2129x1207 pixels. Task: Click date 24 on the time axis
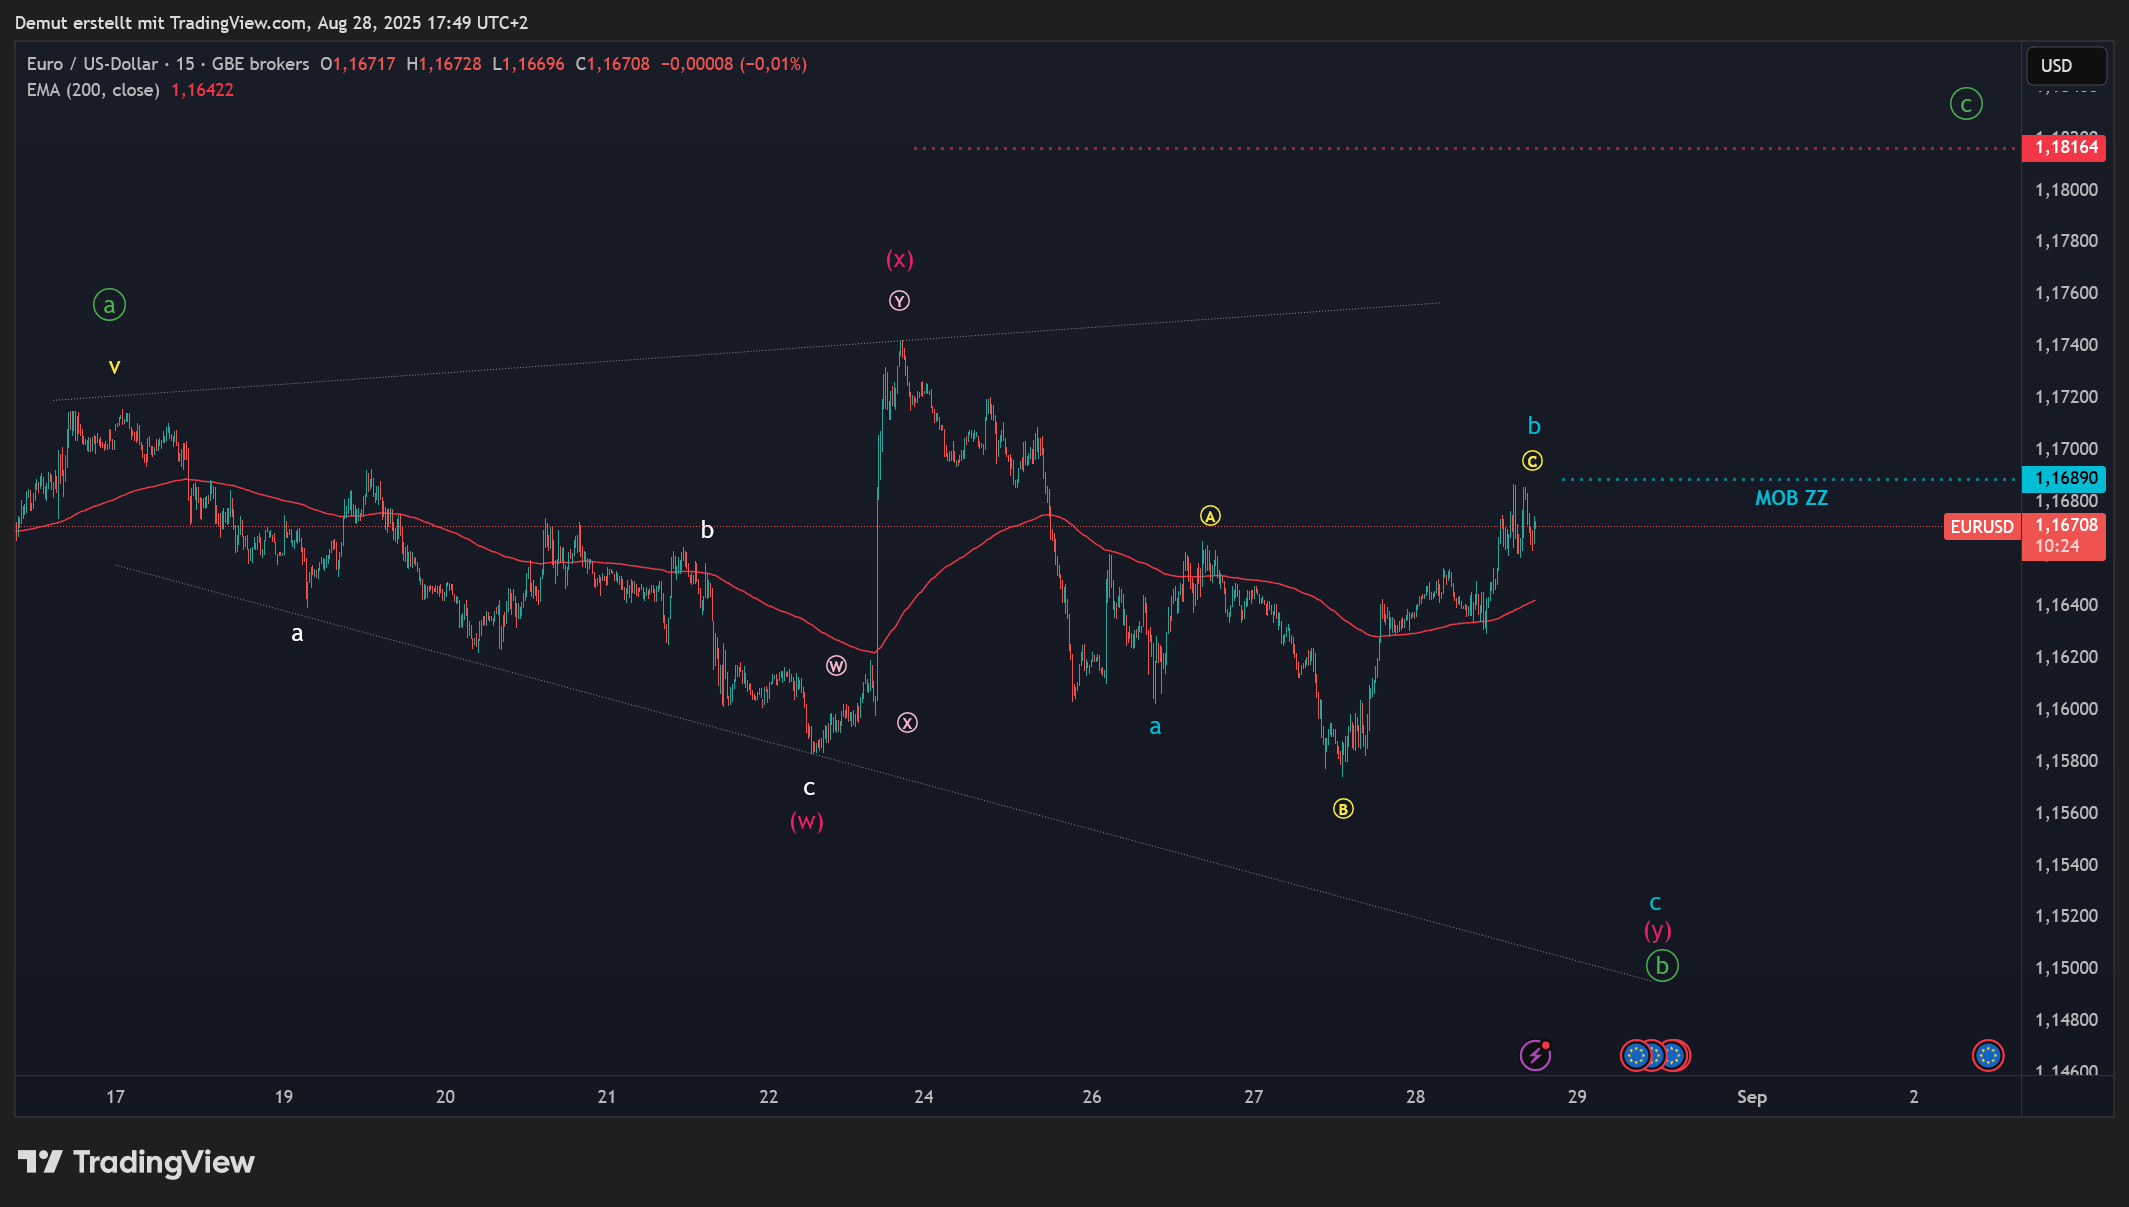pyautogui.click(x=923, y=1097)
